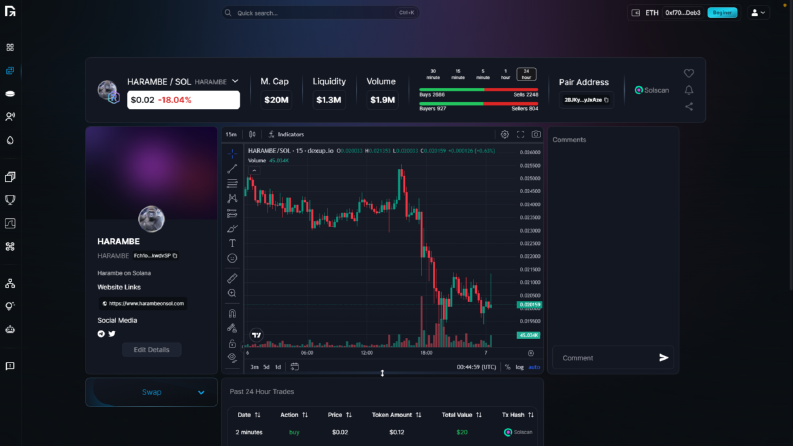Image resolution: width=793 pixels, height=446 pixels.
Task: Click the Beginner level badge
Action: click(722, 13)
